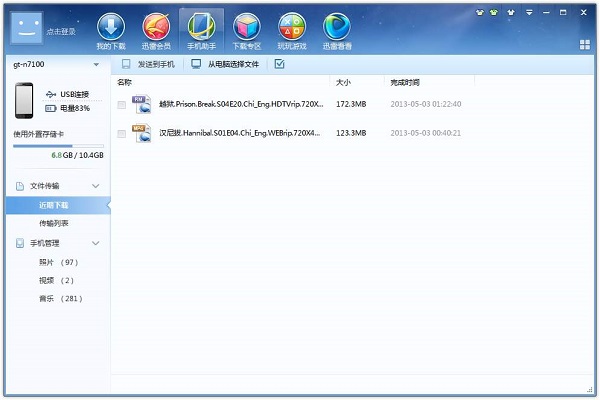The height and width of the screenshot is (400, 600).
Task: Select the Hannibal.S01E04 file name
Action: pos(240,133)
